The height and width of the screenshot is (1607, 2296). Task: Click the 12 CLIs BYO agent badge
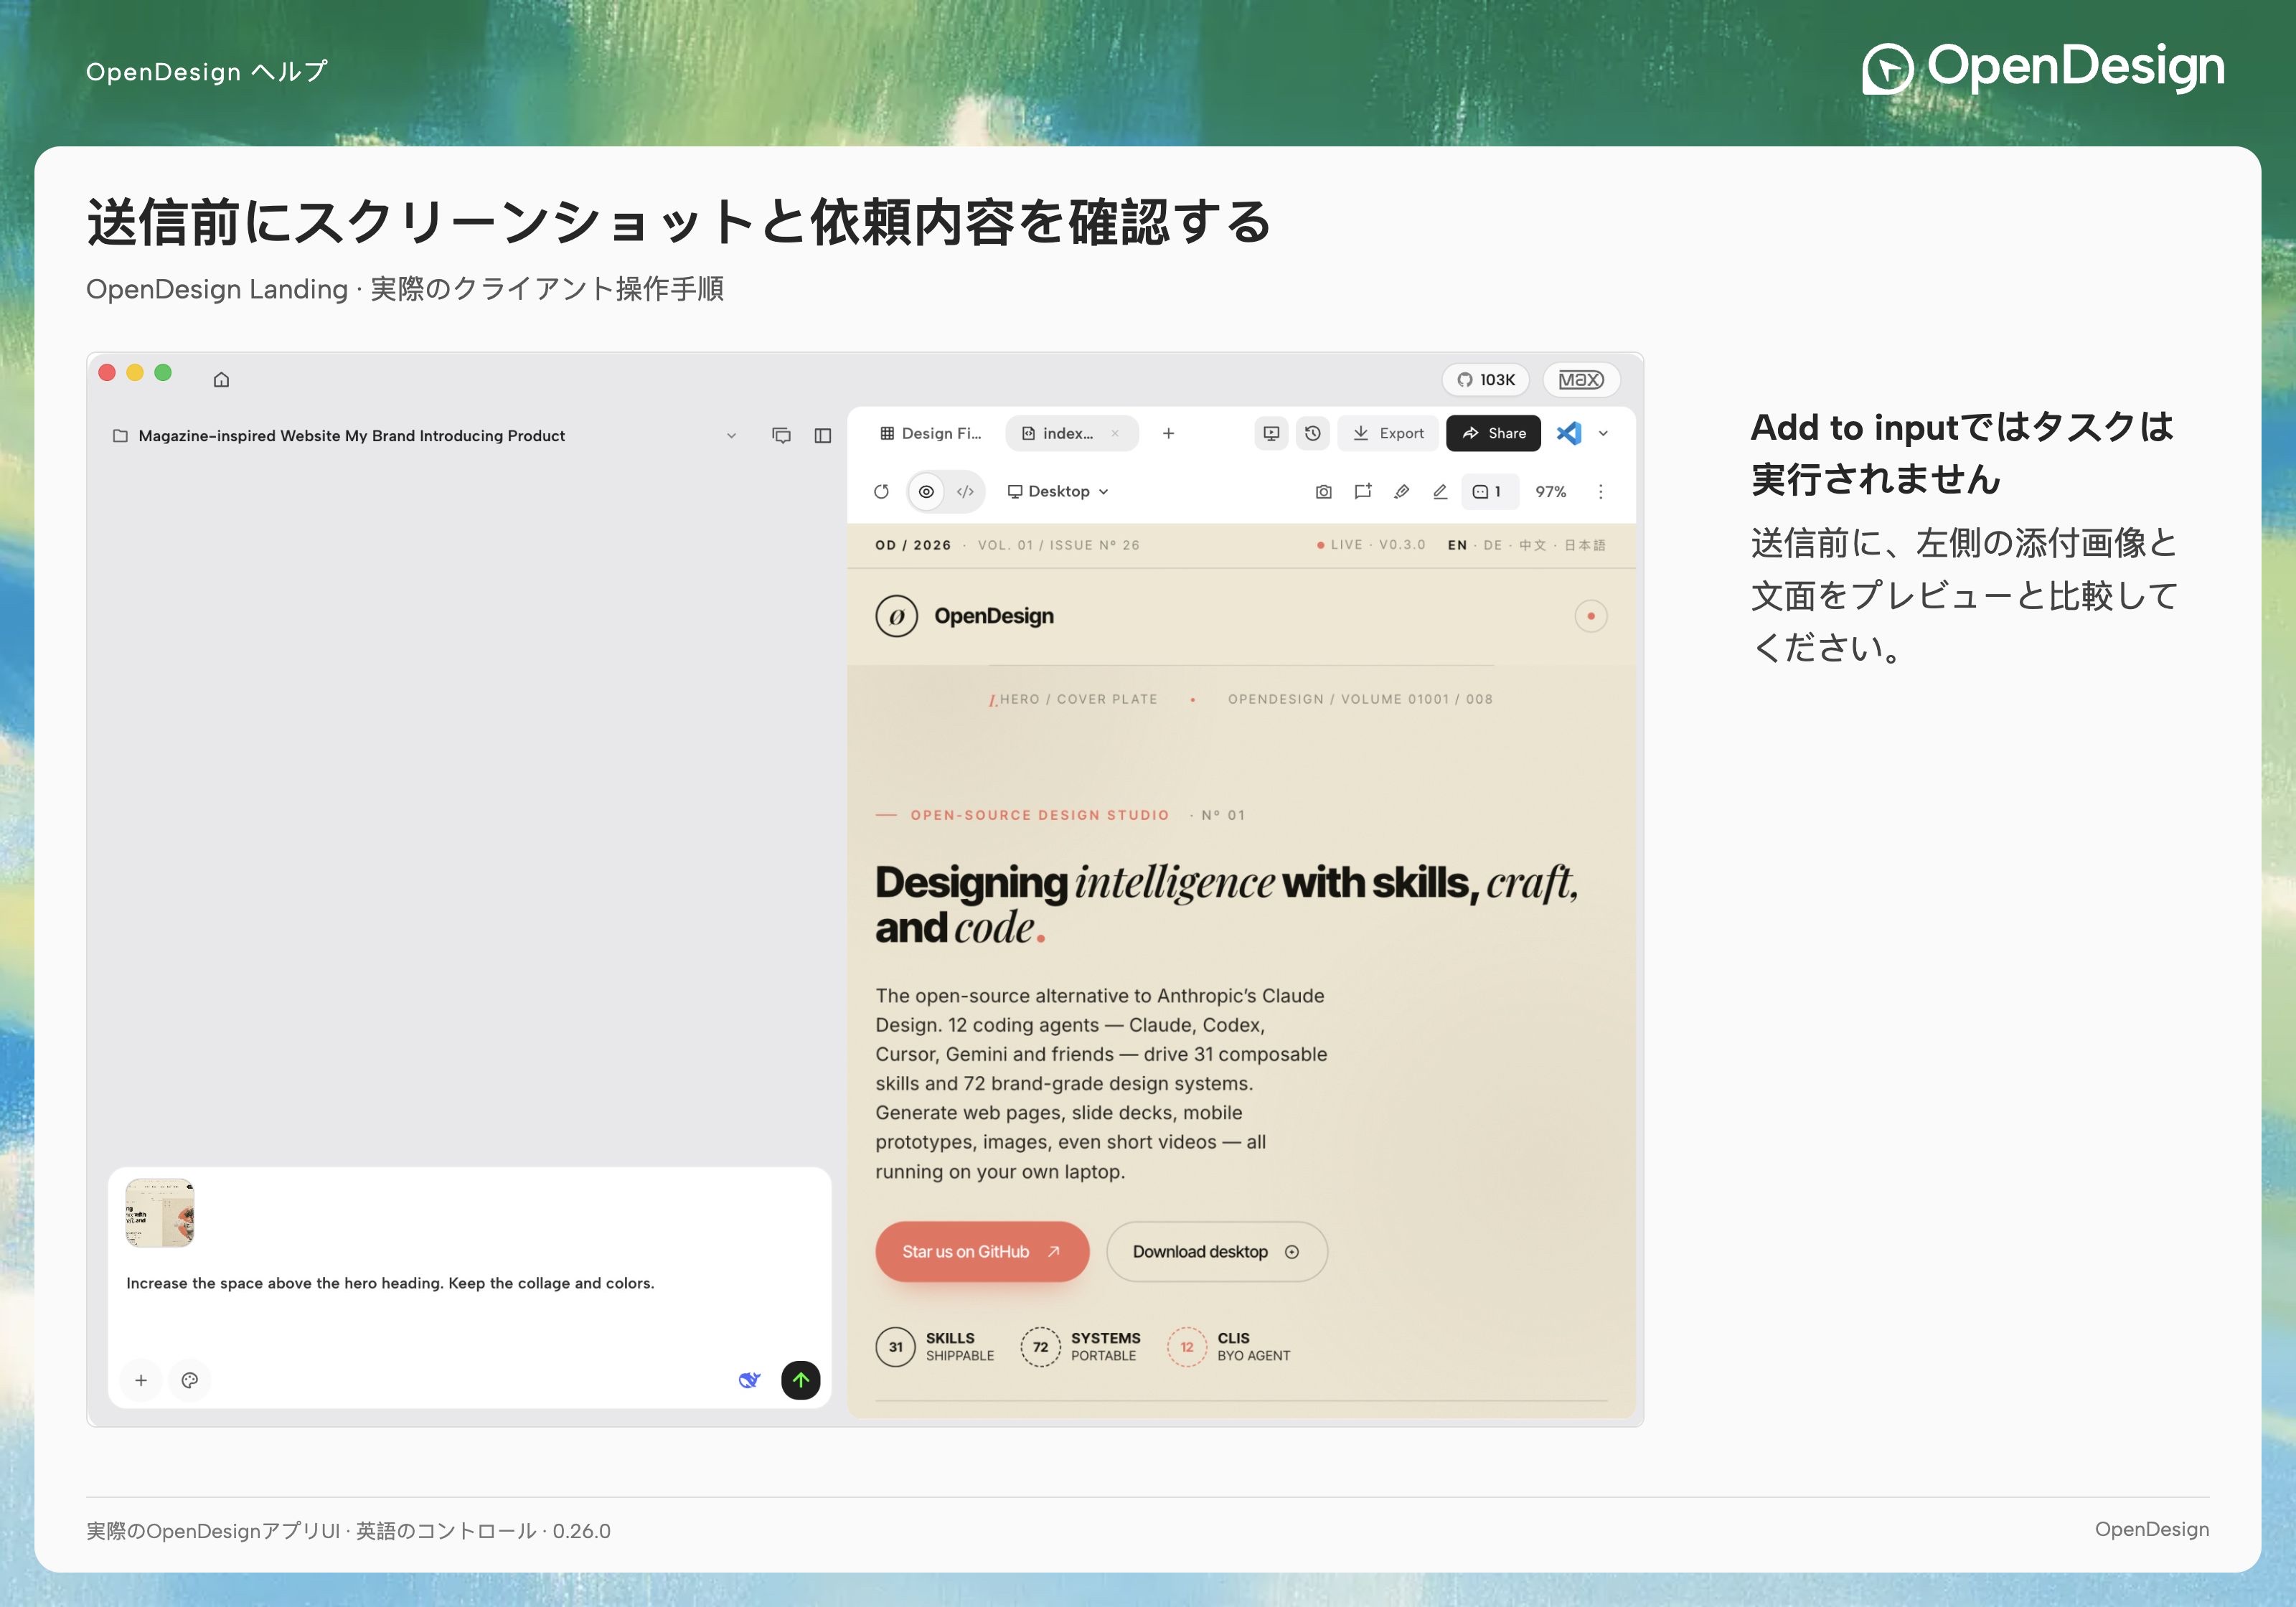tap(1229, 1347)
